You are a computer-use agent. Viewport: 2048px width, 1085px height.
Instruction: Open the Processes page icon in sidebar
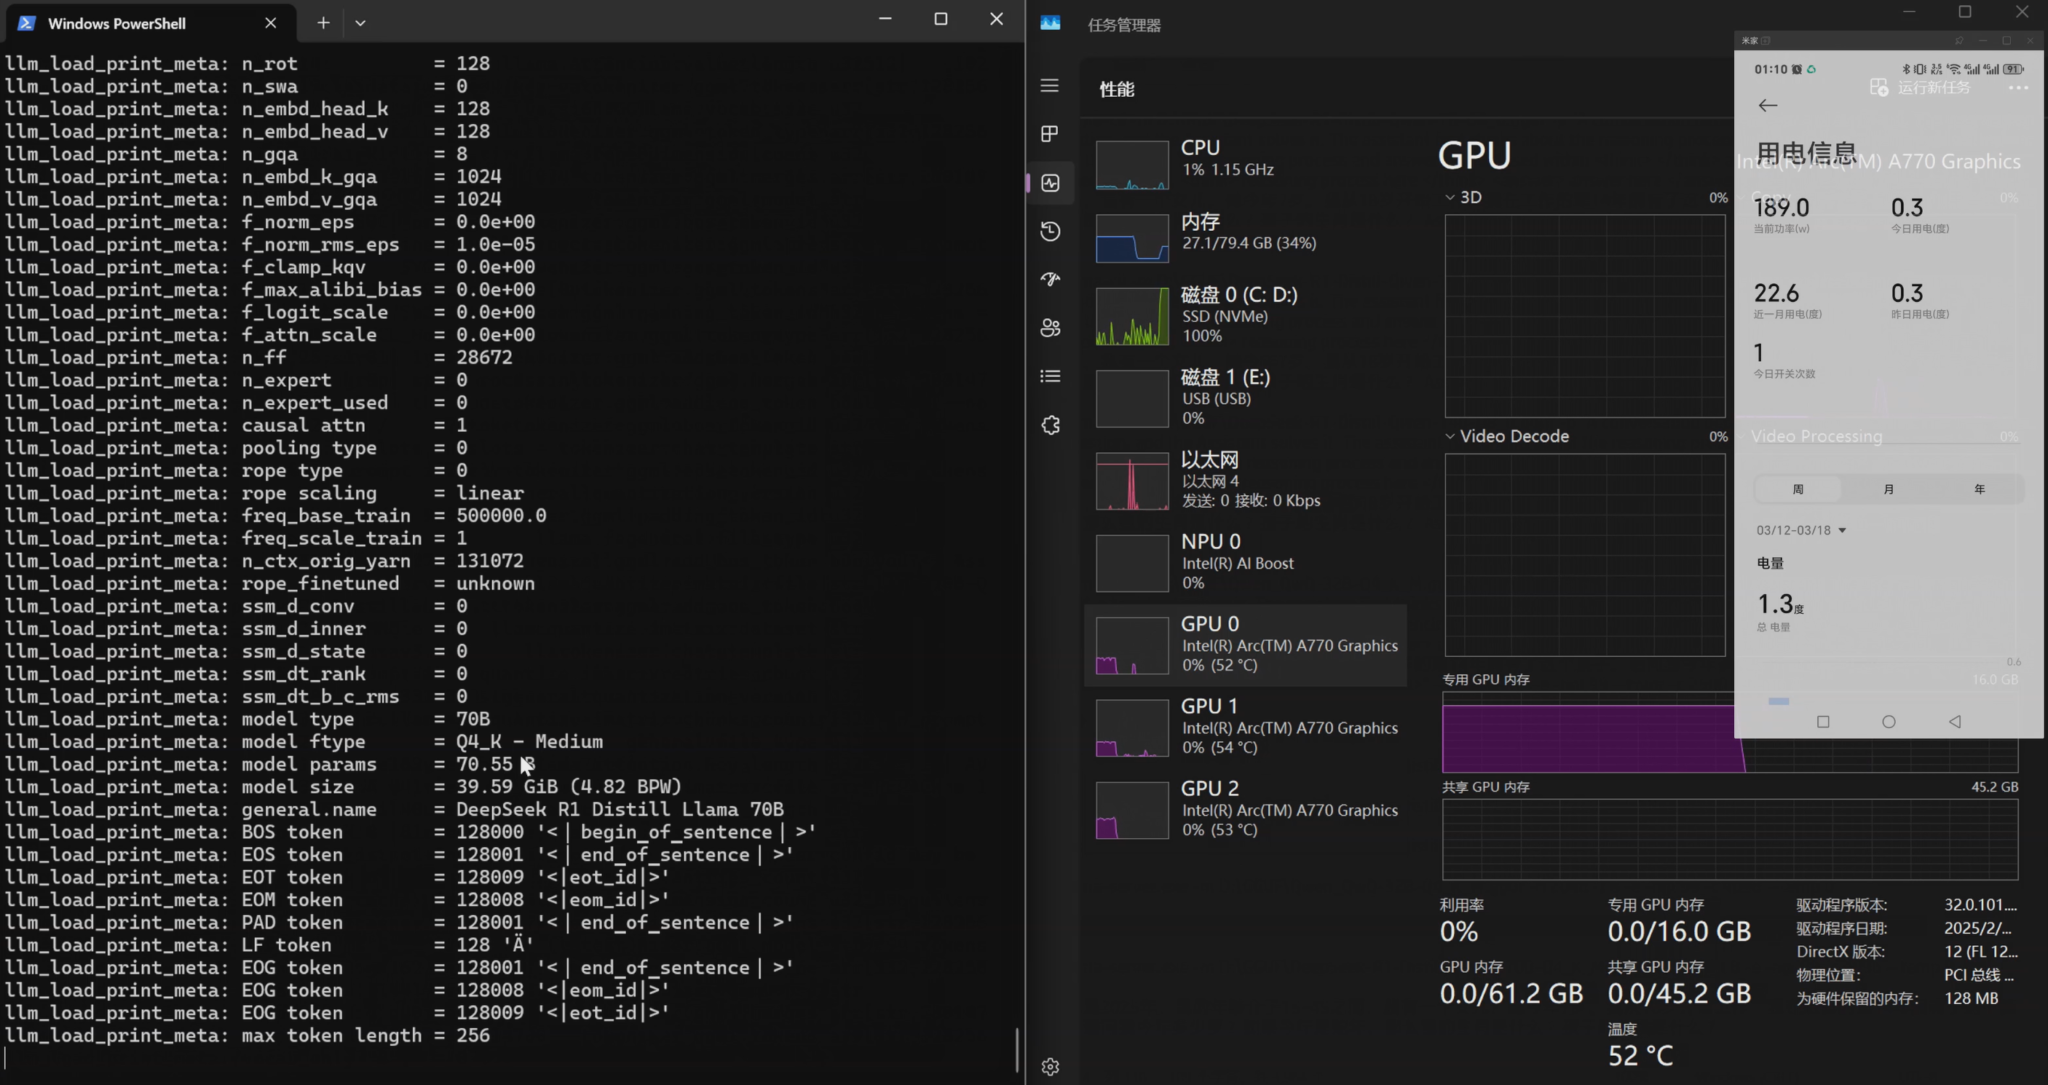pos(1049,134)
